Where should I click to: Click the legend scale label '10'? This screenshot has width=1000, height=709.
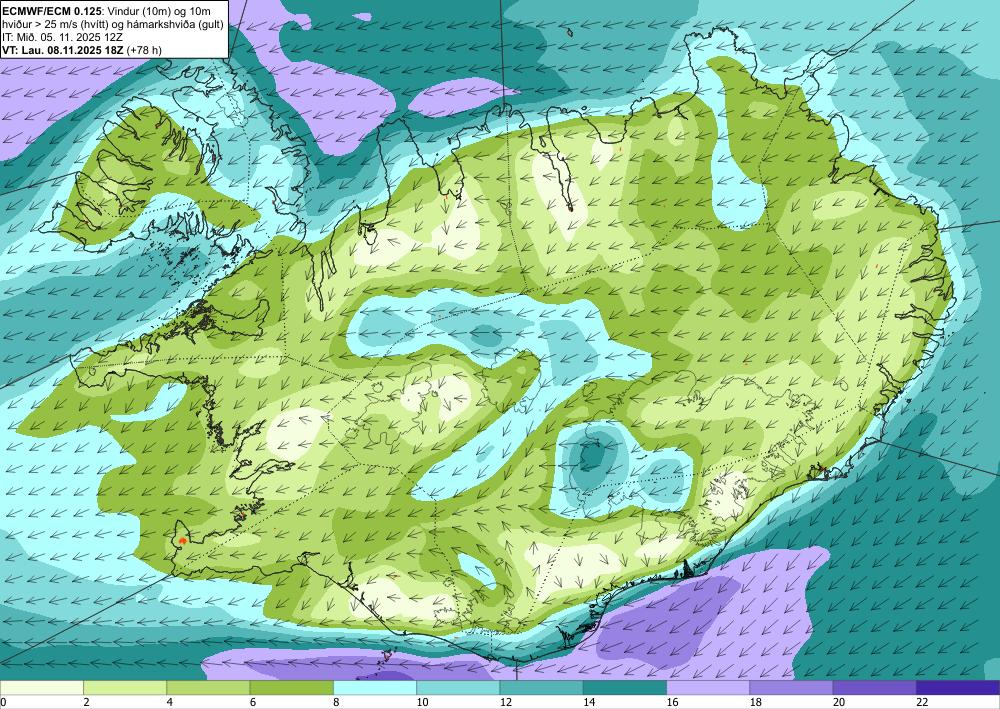pos(422,702)
